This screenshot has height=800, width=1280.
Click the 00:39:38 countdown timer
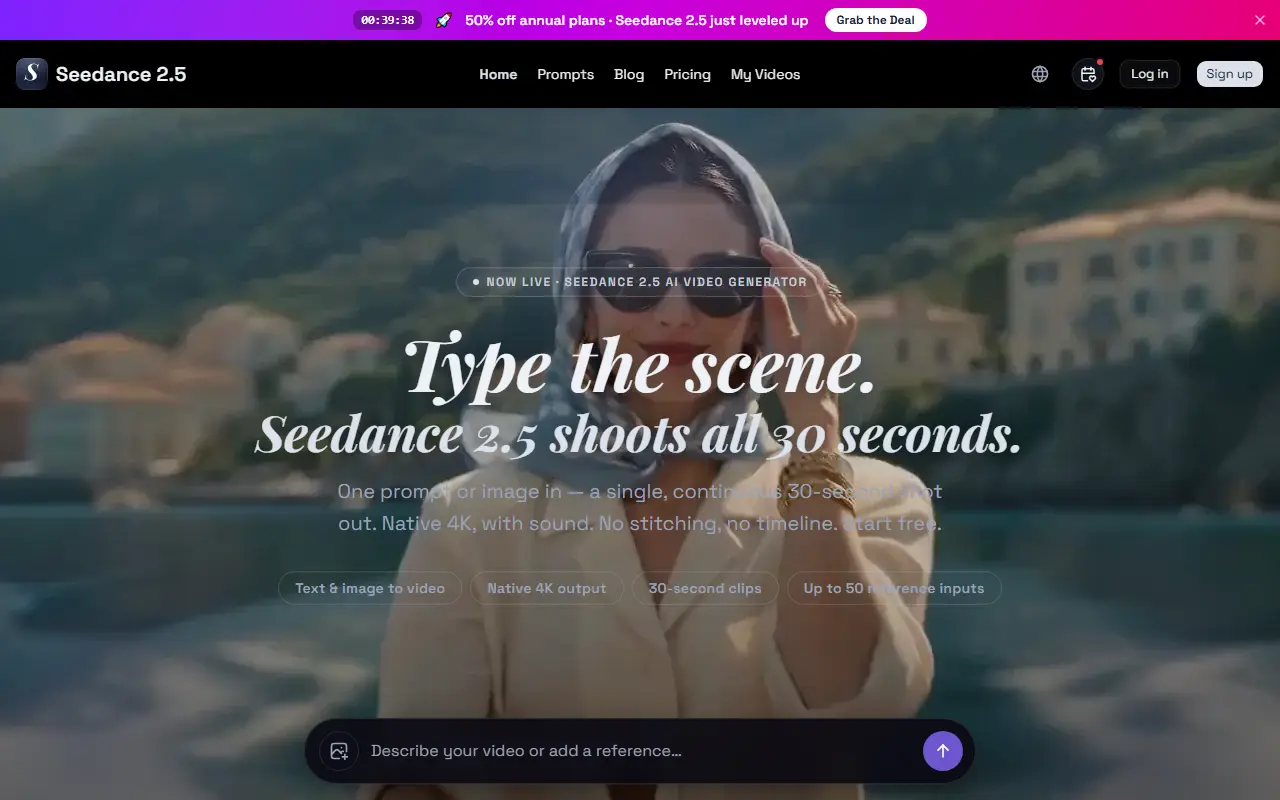coord(388,20)
